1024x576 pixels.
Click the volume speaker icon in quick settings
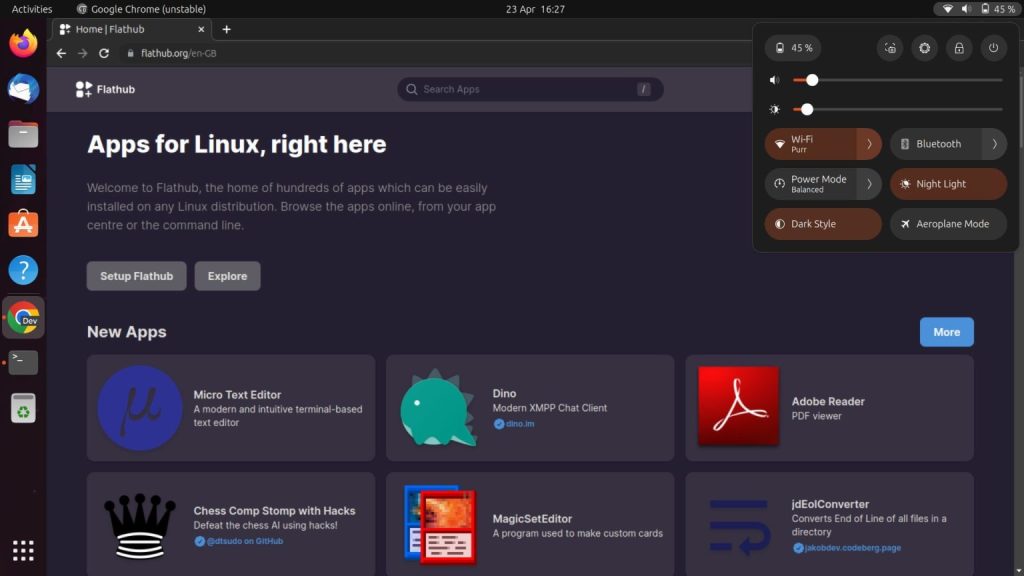(775, 80)
